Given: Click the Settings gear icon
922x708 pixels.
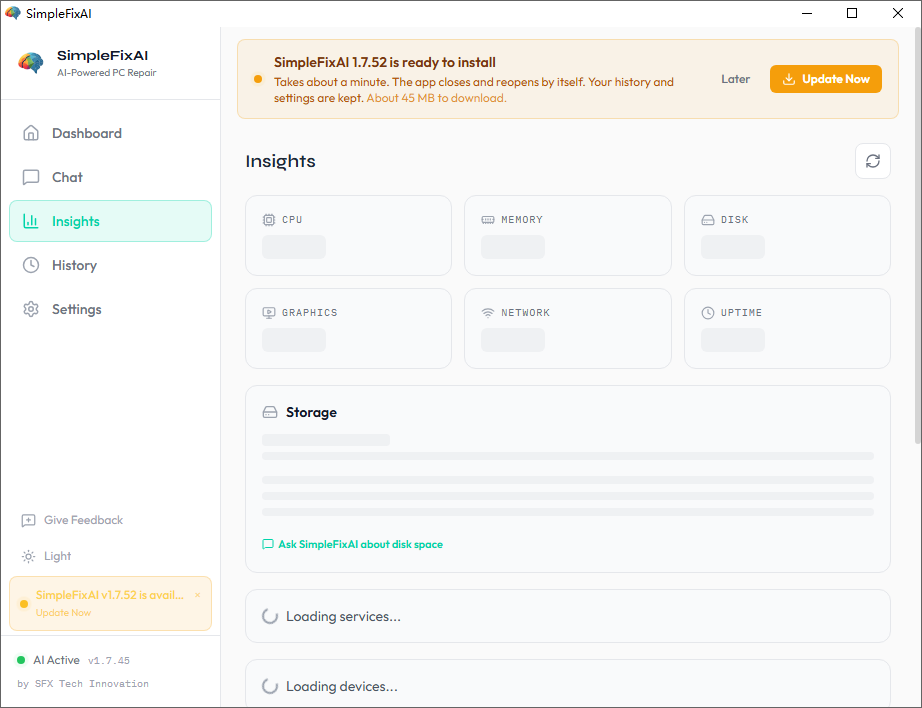Looking at the screenshot, I should click(x=31, y=309).
